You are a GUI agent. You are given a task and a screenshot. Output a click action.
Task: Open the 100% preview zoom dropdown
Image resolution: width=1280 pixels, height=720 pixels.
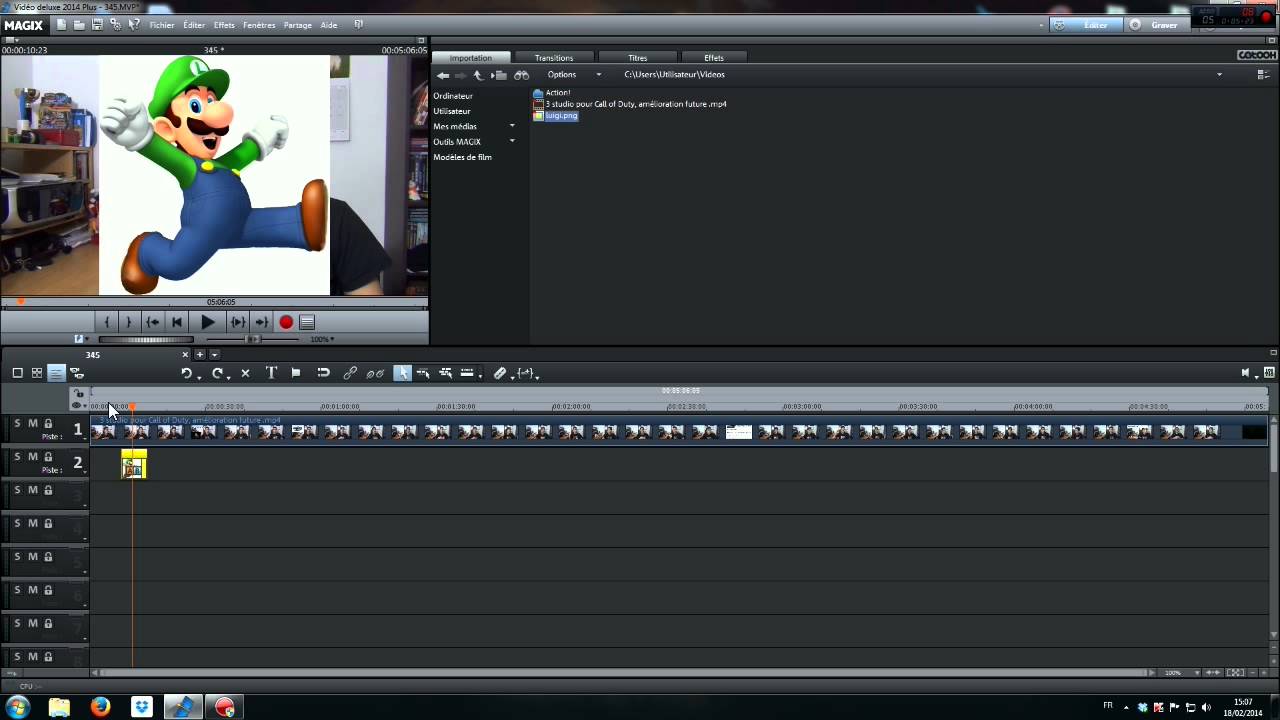[322, 339]
